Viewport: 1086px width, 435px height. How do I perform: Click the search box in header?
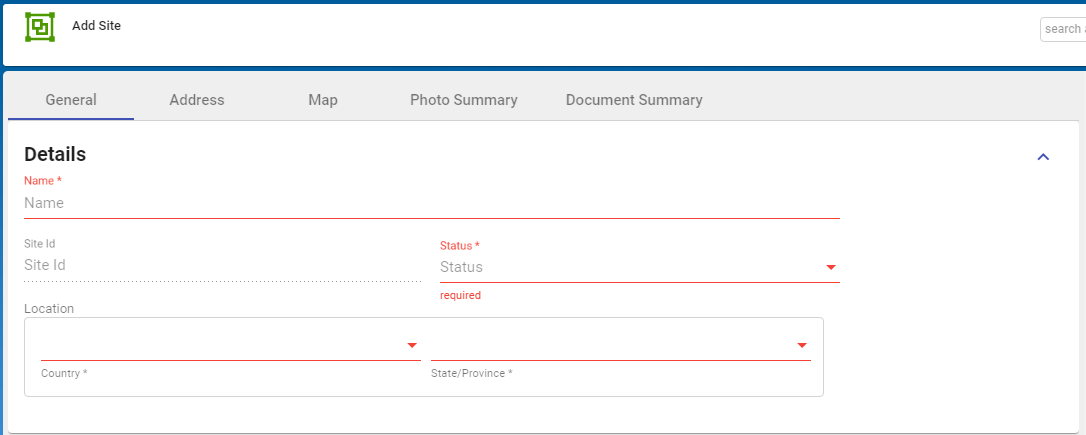[1063, 29]
